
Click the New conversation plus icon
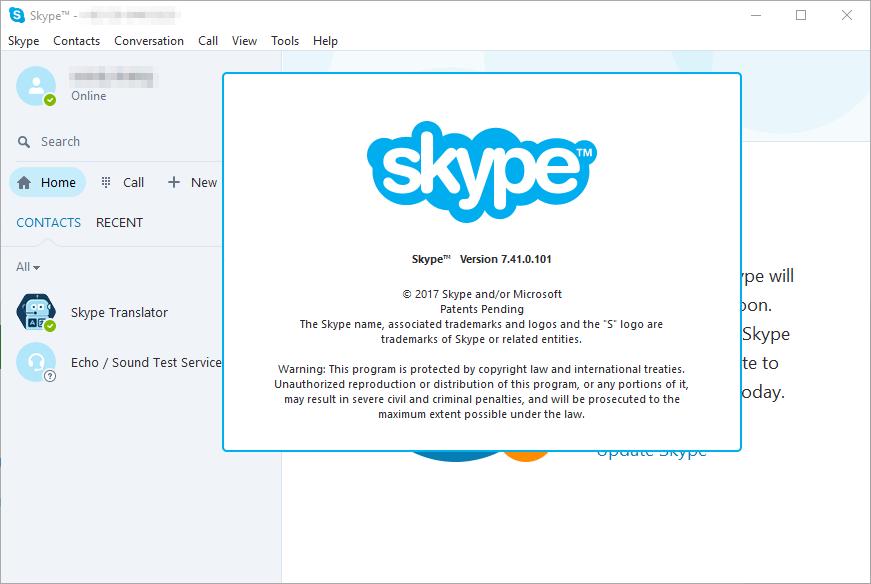[172, 182]
